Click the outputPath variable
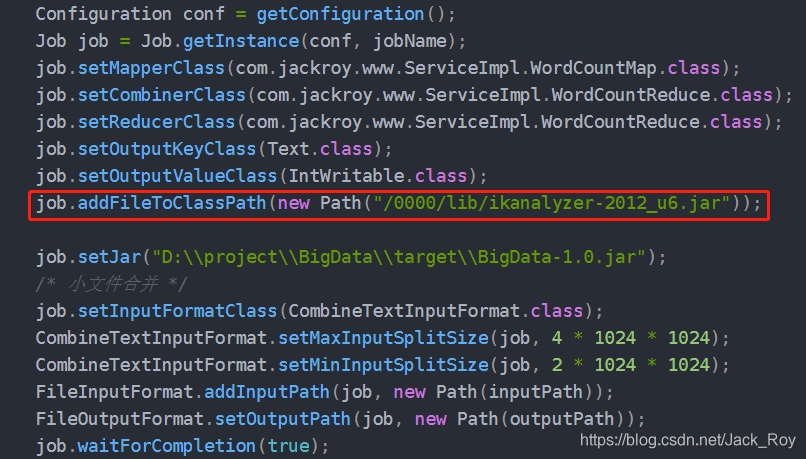The width and height of the screenshot is (806, 459). pos(562,419)
